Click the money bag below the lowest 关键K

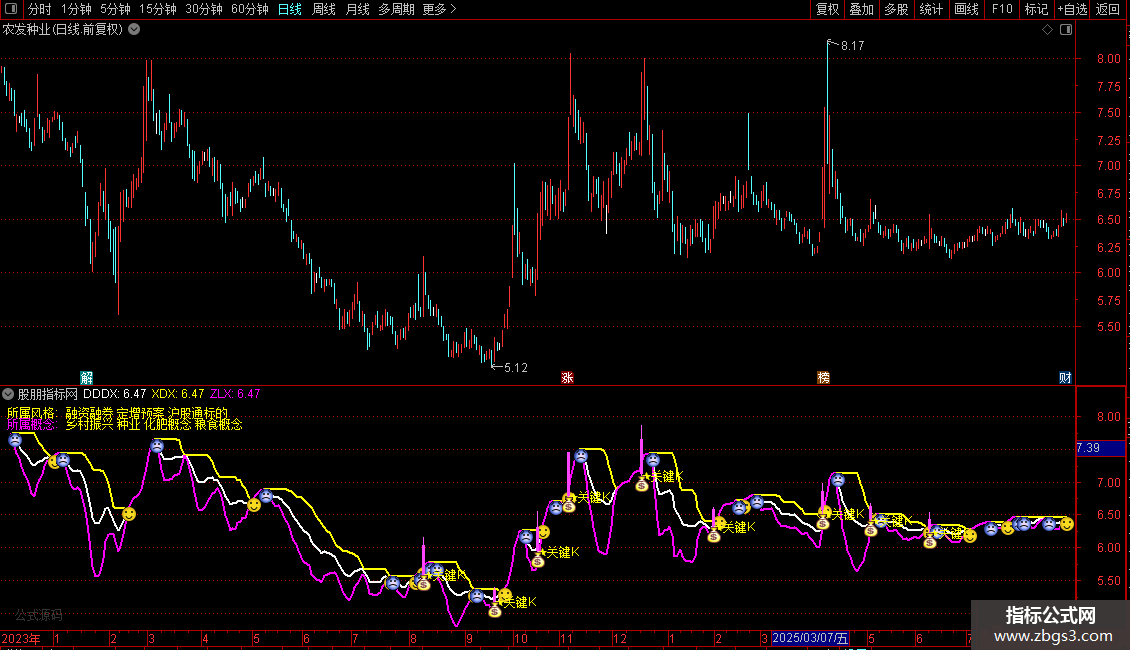(494, 611)
